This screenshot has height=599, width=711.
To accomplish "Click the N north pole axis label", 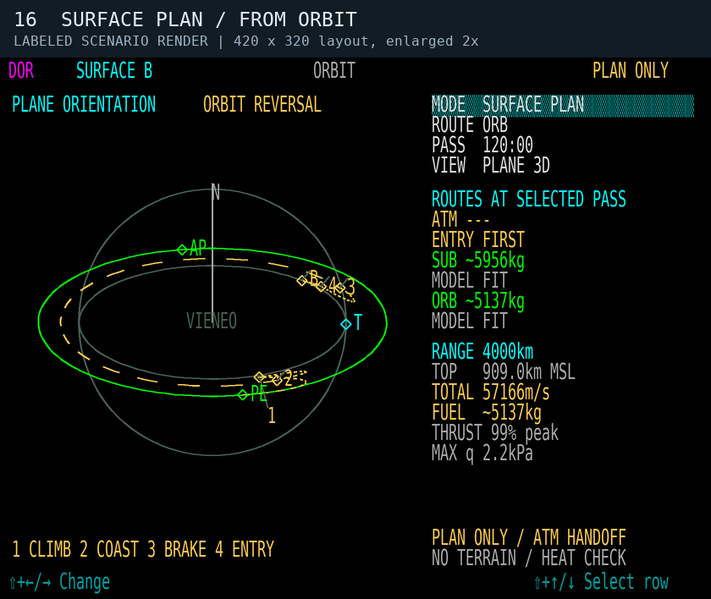I will click(215, 192).
